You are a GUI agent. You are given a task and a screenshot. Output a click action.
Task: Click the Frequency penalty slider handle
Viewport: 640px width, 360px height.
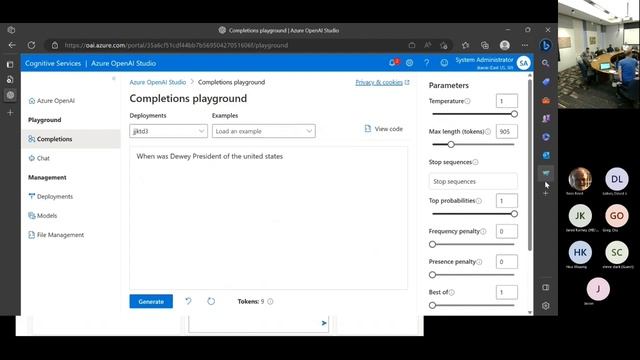coord(432,244)
